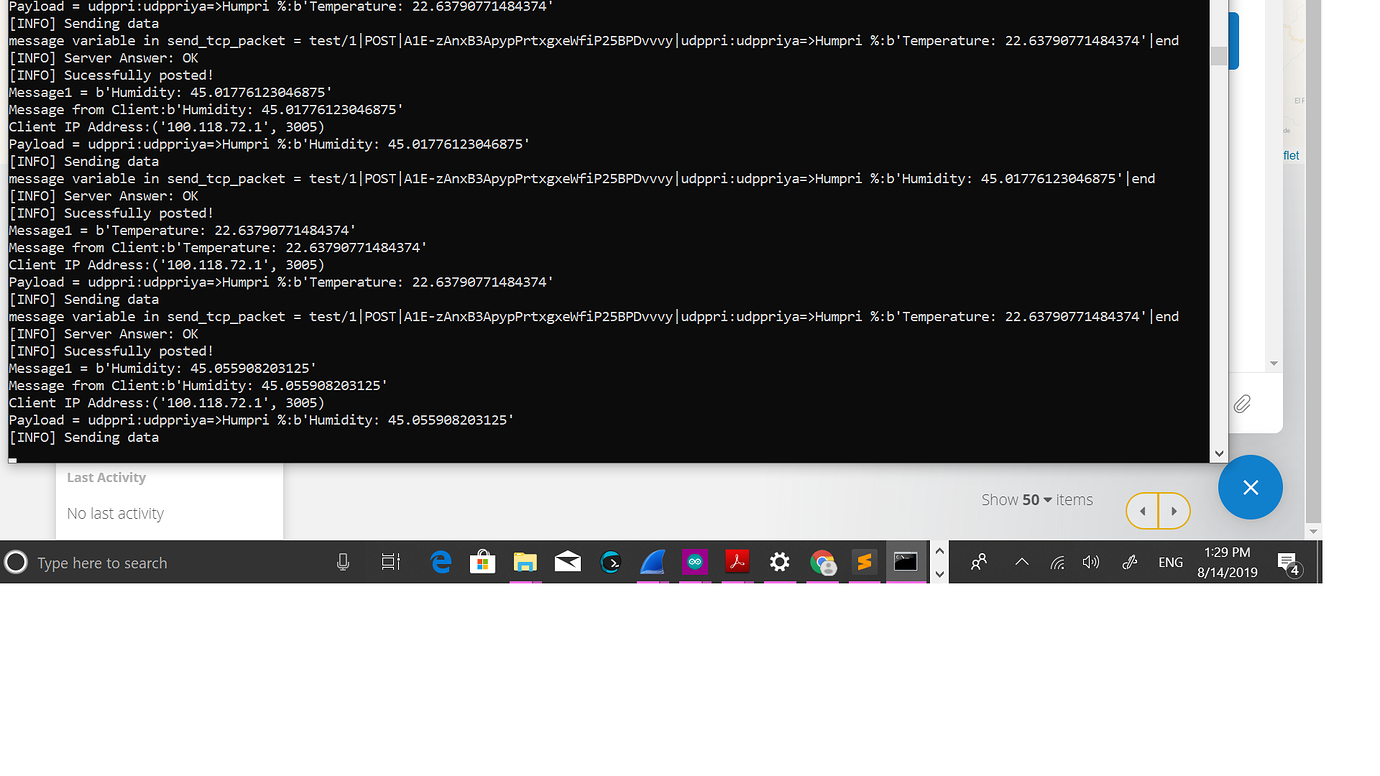Open Sublime Text from the taskbar
1380x776 pixels.
click(x=865, y=562)
